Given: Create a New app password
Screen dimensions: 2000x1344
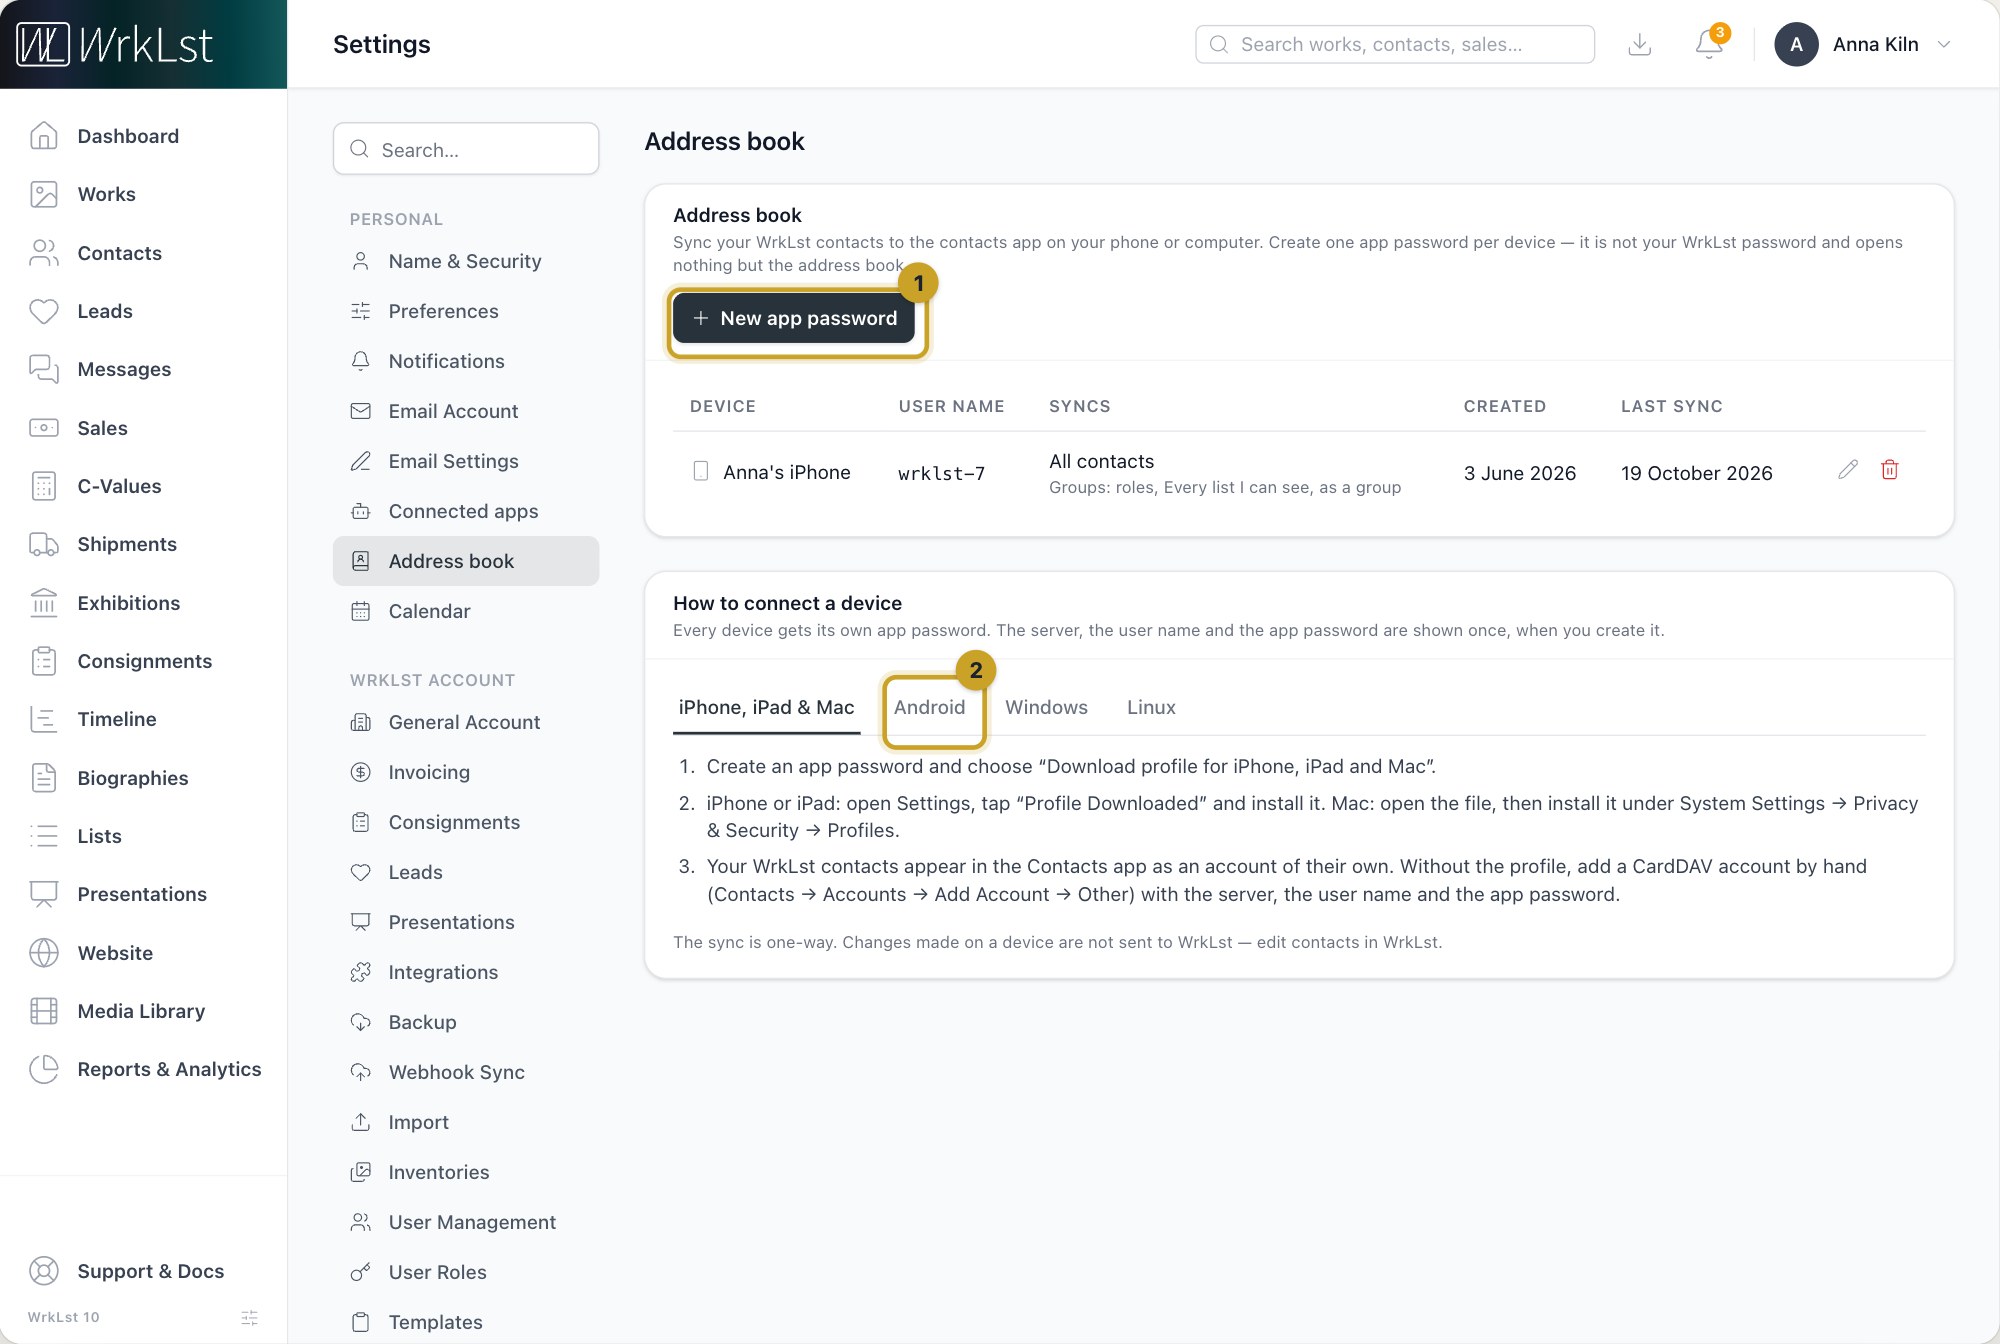Looking at the screenshot, I should [x=794, y=318].
